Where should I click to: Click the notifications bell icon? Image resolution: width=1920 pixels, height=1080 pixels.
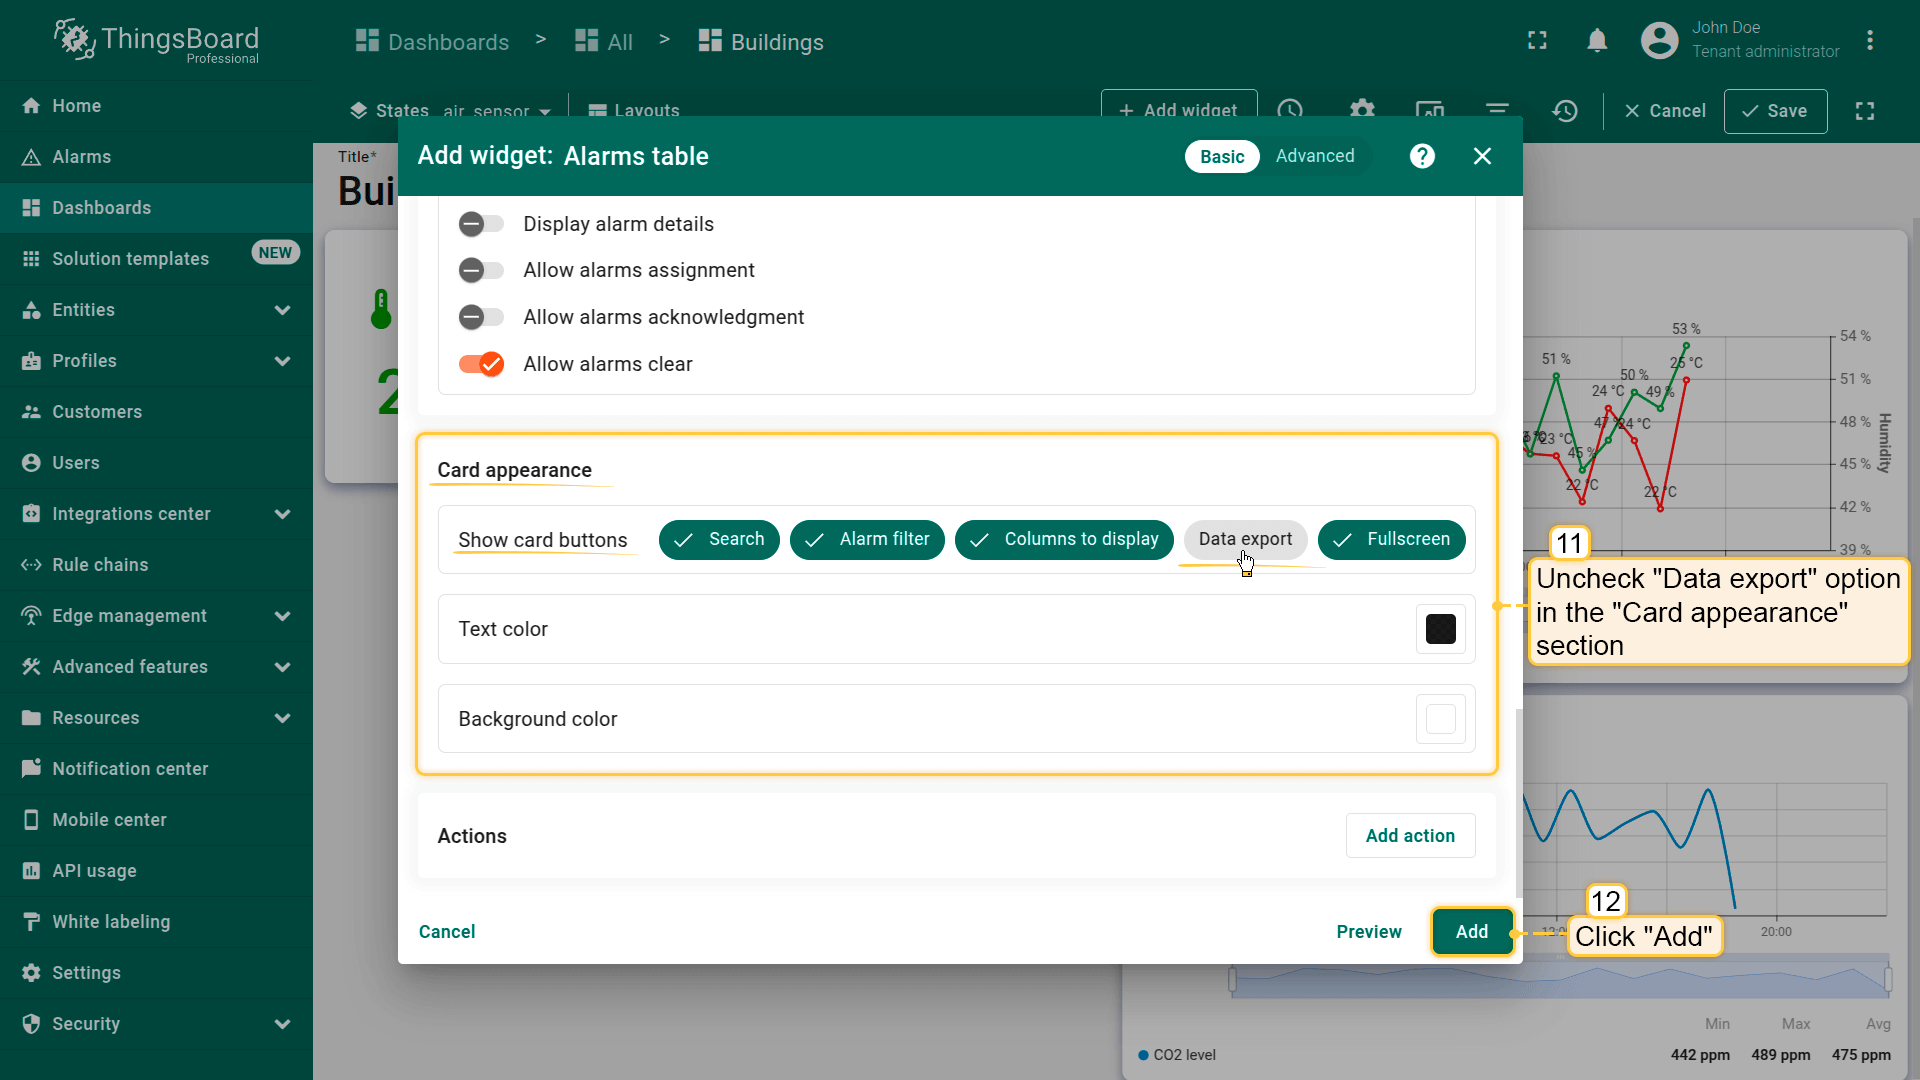coord(1597,41)
